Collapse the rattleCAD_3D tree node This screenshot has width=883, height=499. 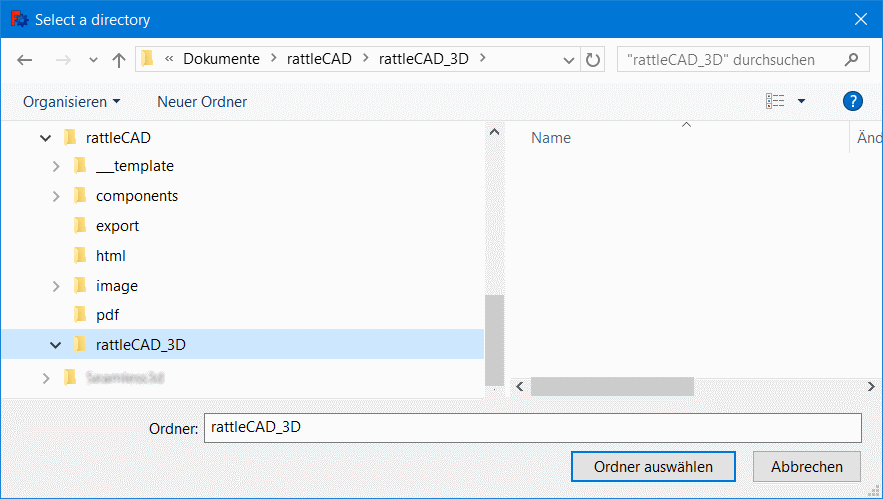pos(55,345)
